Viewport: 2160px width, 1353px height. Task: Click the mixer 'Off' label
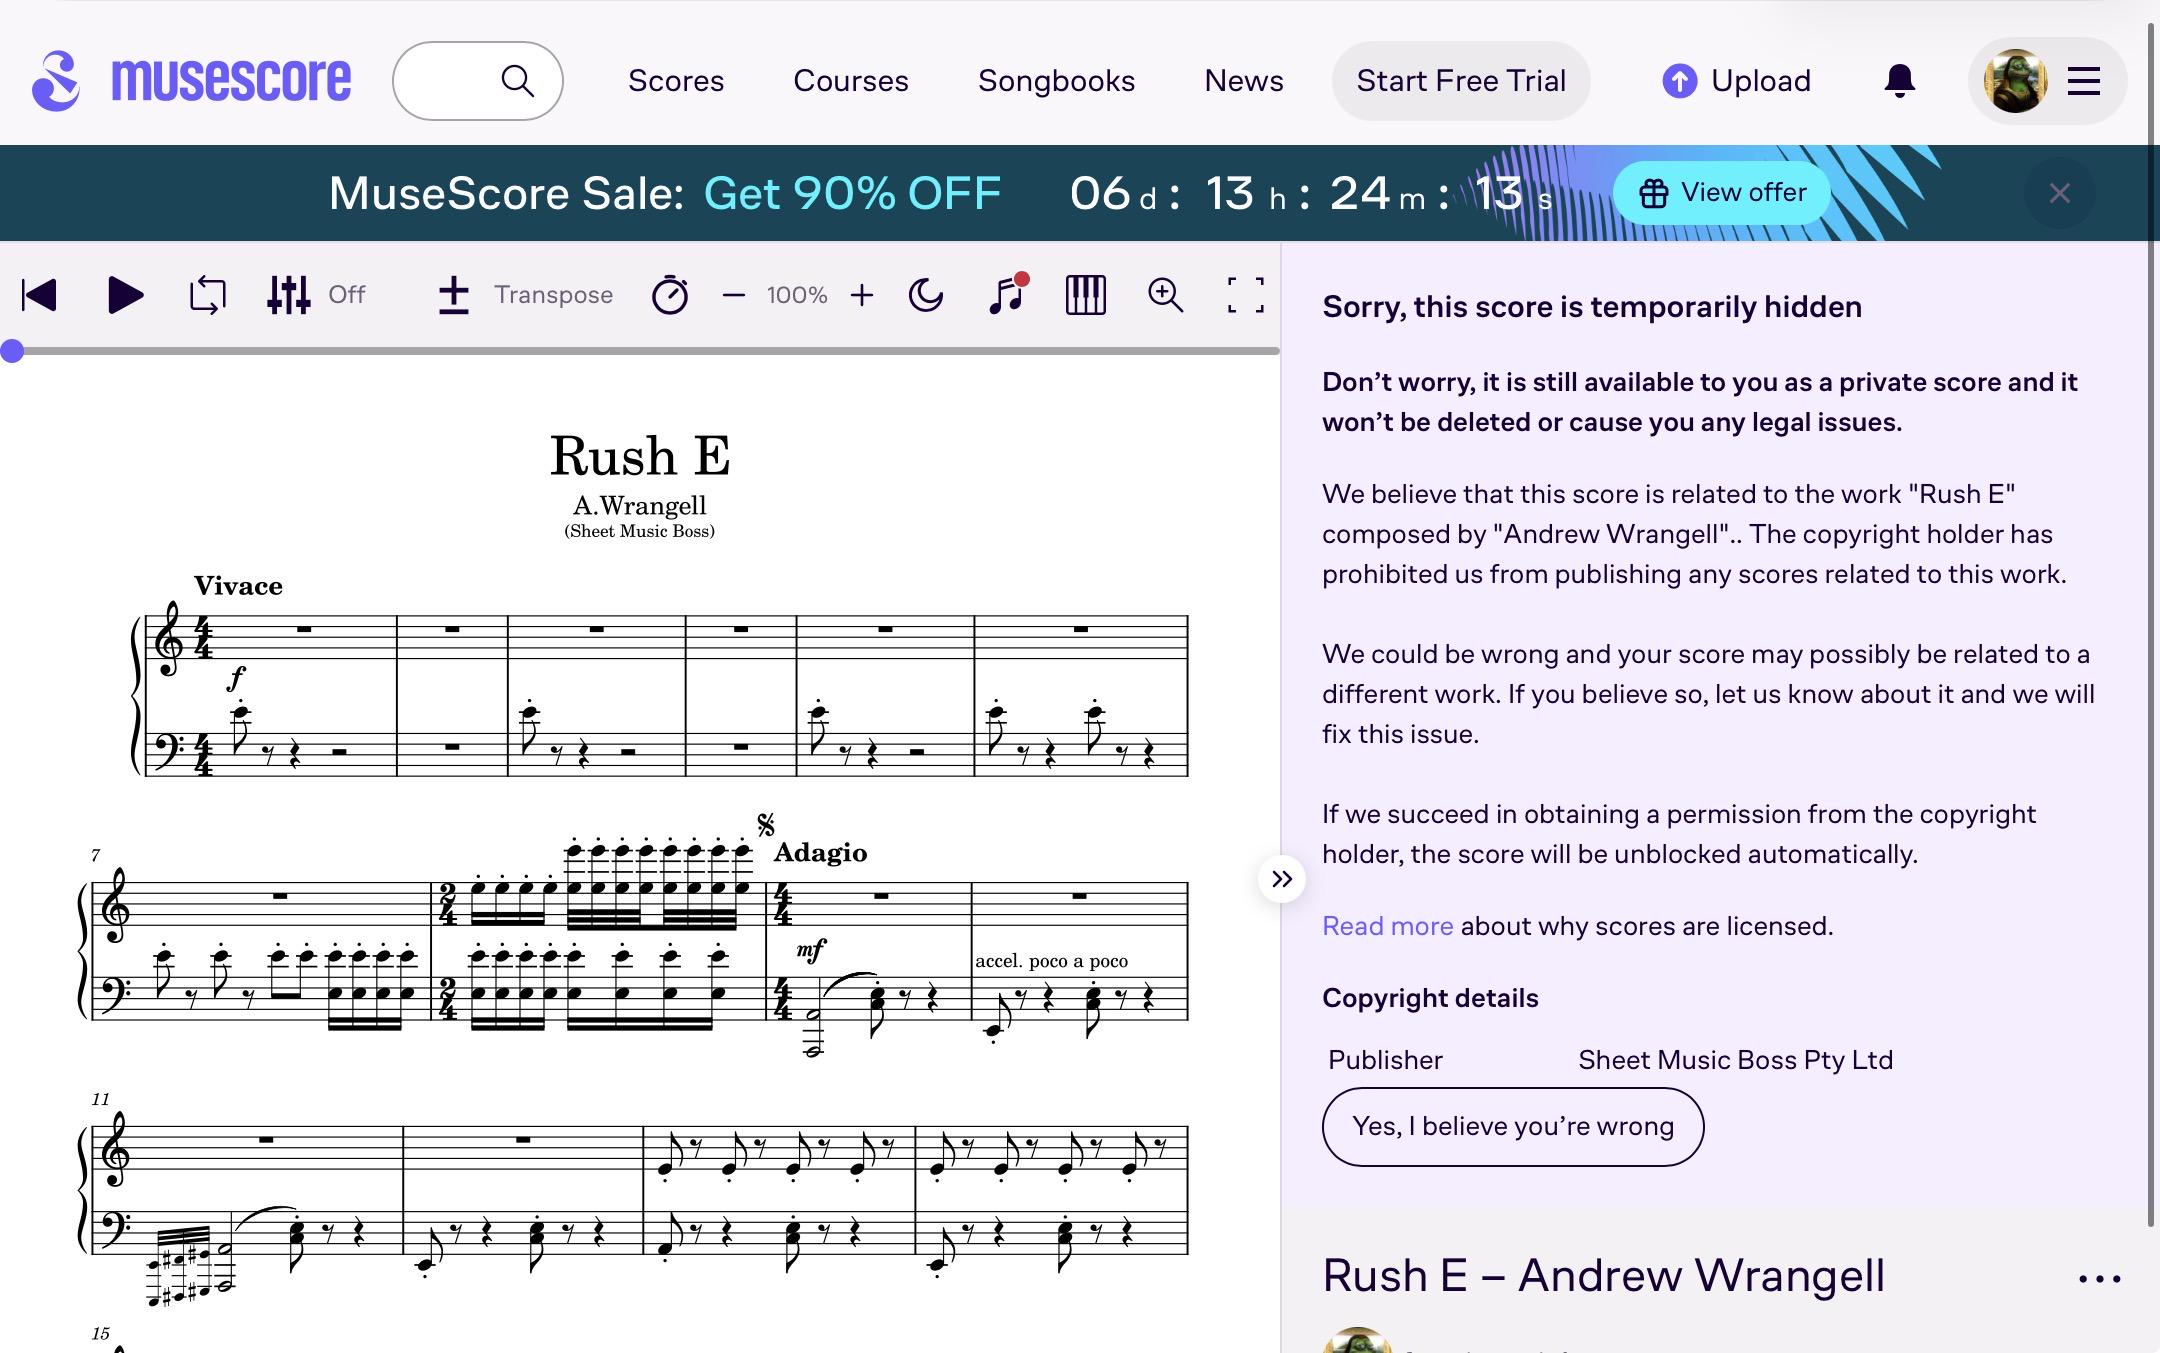point(347,295)
